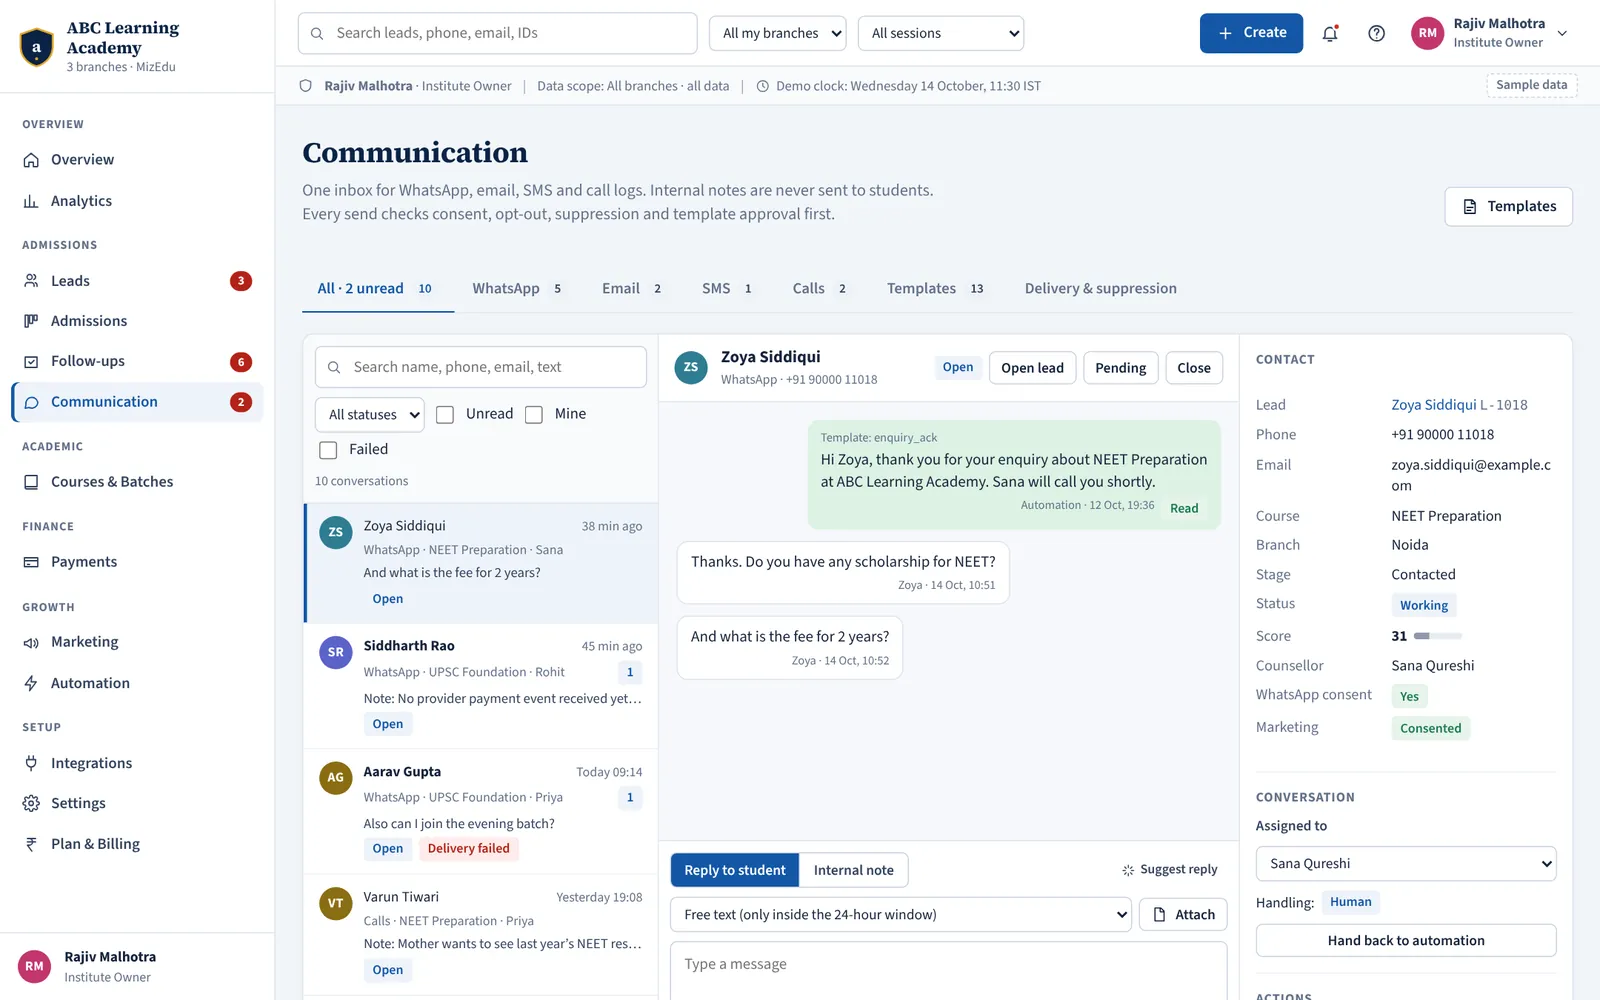Mark the conversation as Pending
Viewport: 1600px width, 1000px height.
tap(1120, 368)
